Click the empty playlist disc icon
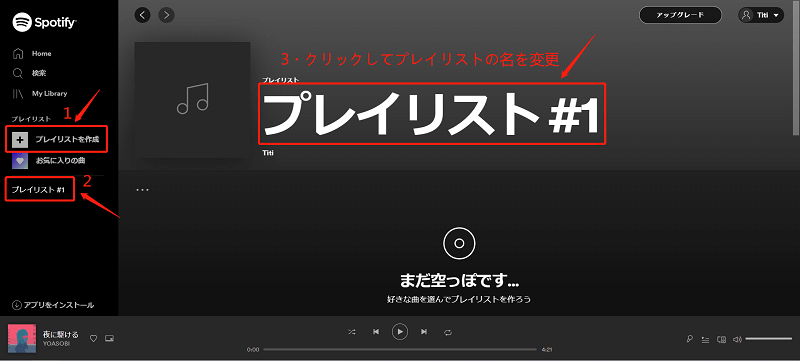This screenshot has width=800, height=361. (x=459, y=244)
